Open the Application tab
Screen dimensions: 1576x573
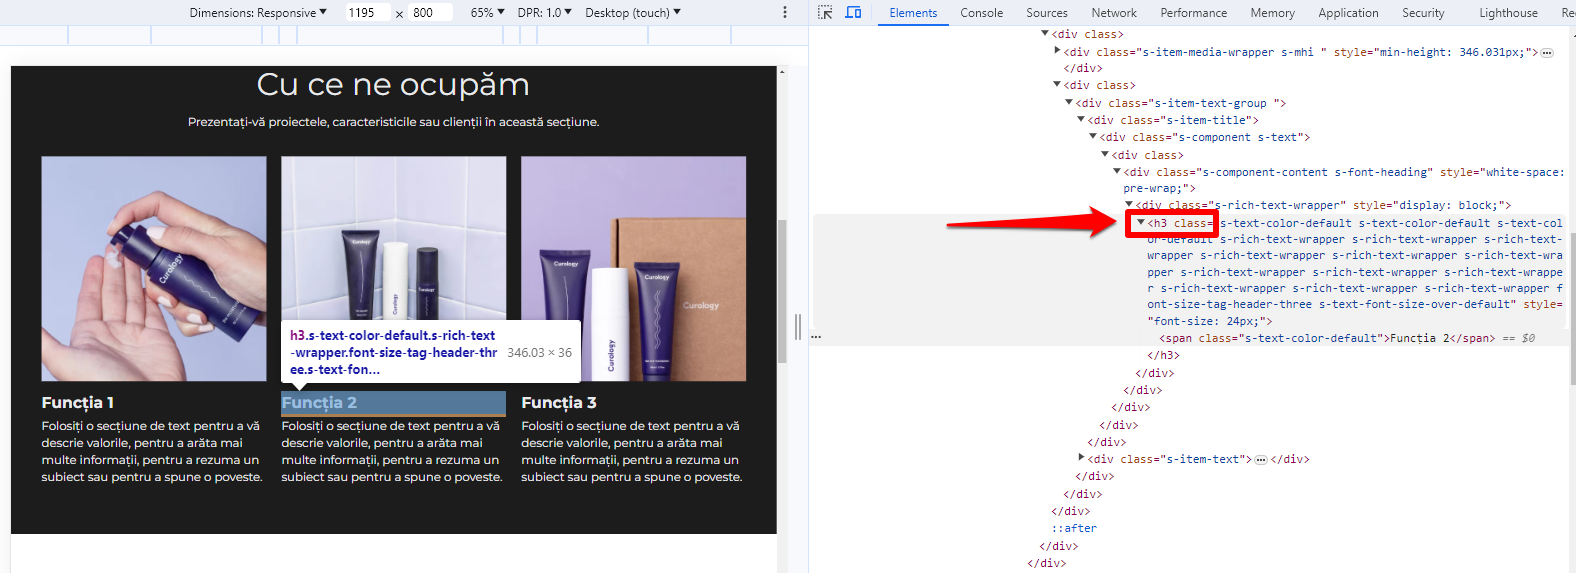[1348, 13]
